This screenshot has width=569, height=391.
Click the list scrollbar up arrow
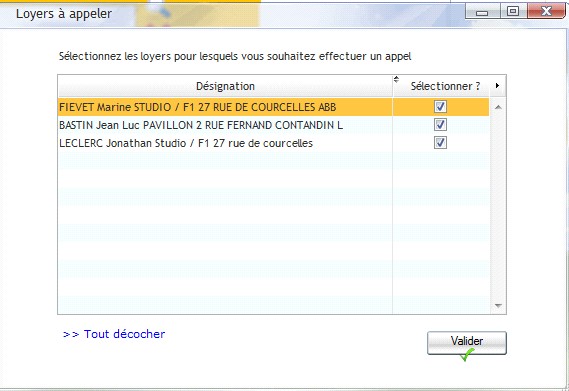[498, 107]
